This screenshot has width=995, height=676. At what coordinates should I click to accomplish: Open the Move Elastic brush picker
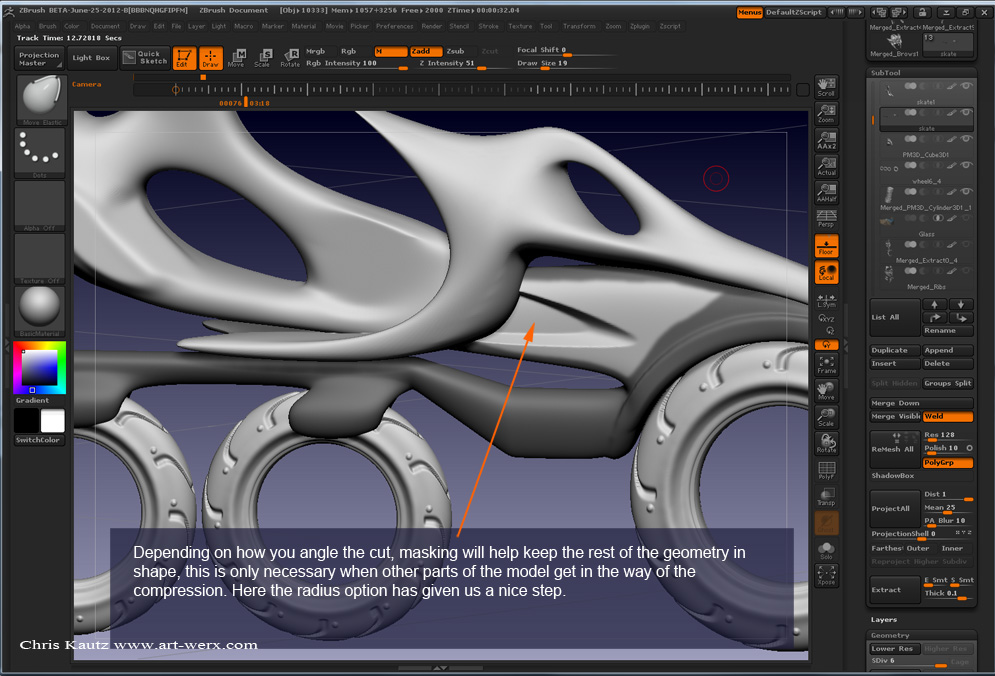[x=41, y=100]
